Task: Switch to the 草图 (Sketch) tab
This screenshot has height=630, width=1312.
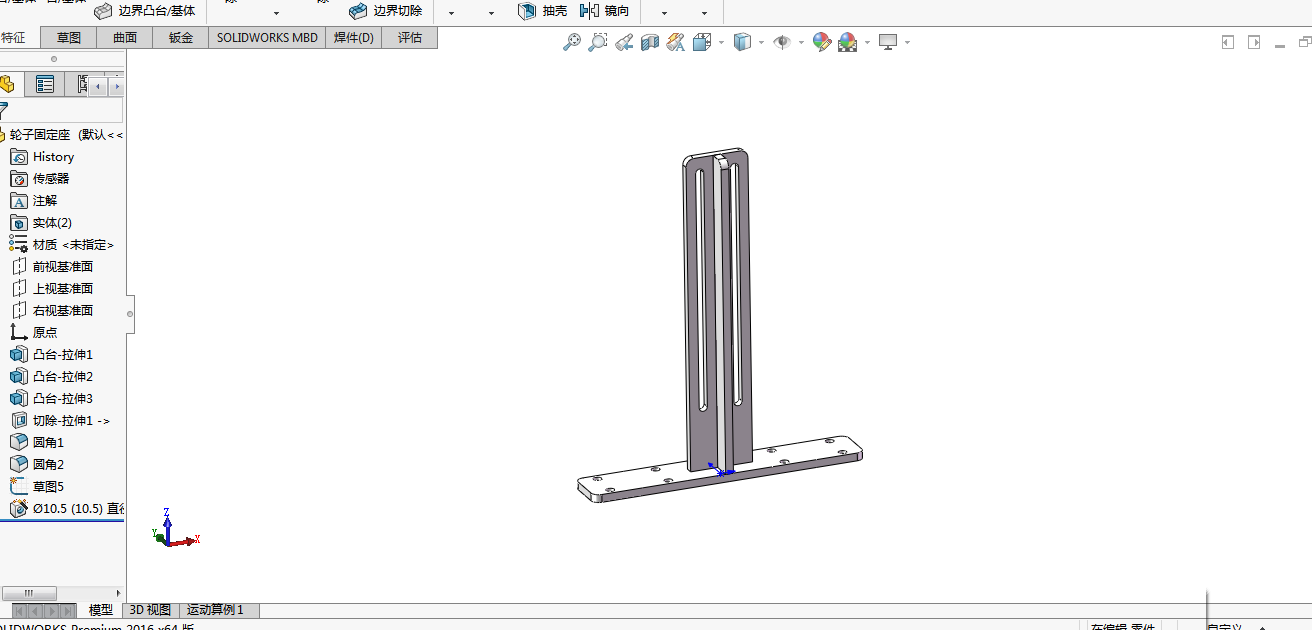Action: click(x=69, y=38)
